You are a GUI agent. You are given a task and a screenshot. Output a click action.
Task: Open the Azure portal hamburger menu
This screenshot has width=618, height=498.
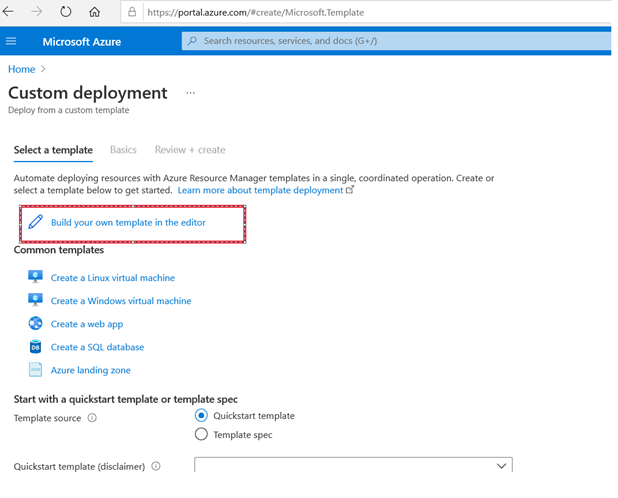(12, 42)
